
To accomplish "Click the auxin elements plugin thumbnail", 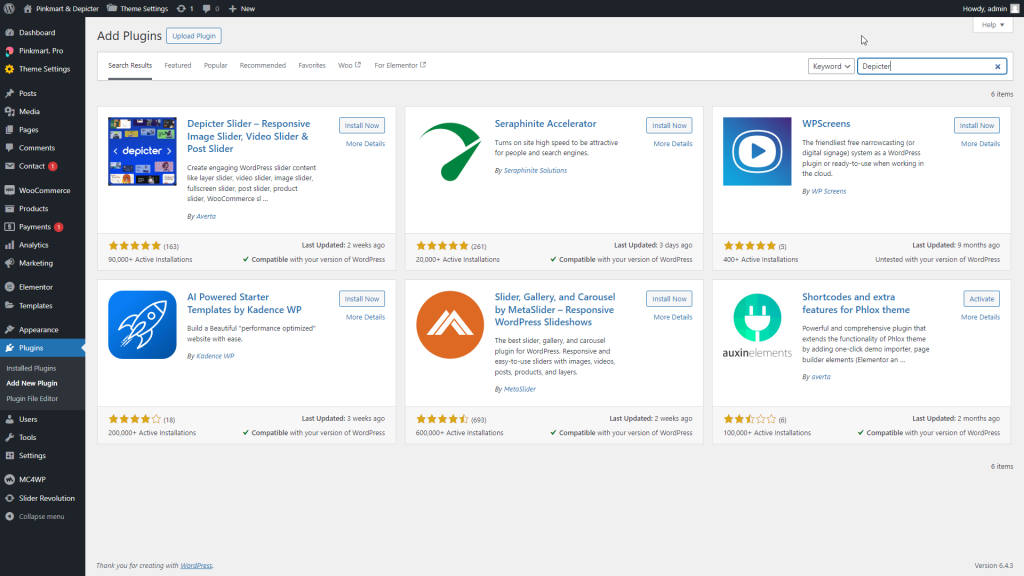I will [x=757, y=325].
